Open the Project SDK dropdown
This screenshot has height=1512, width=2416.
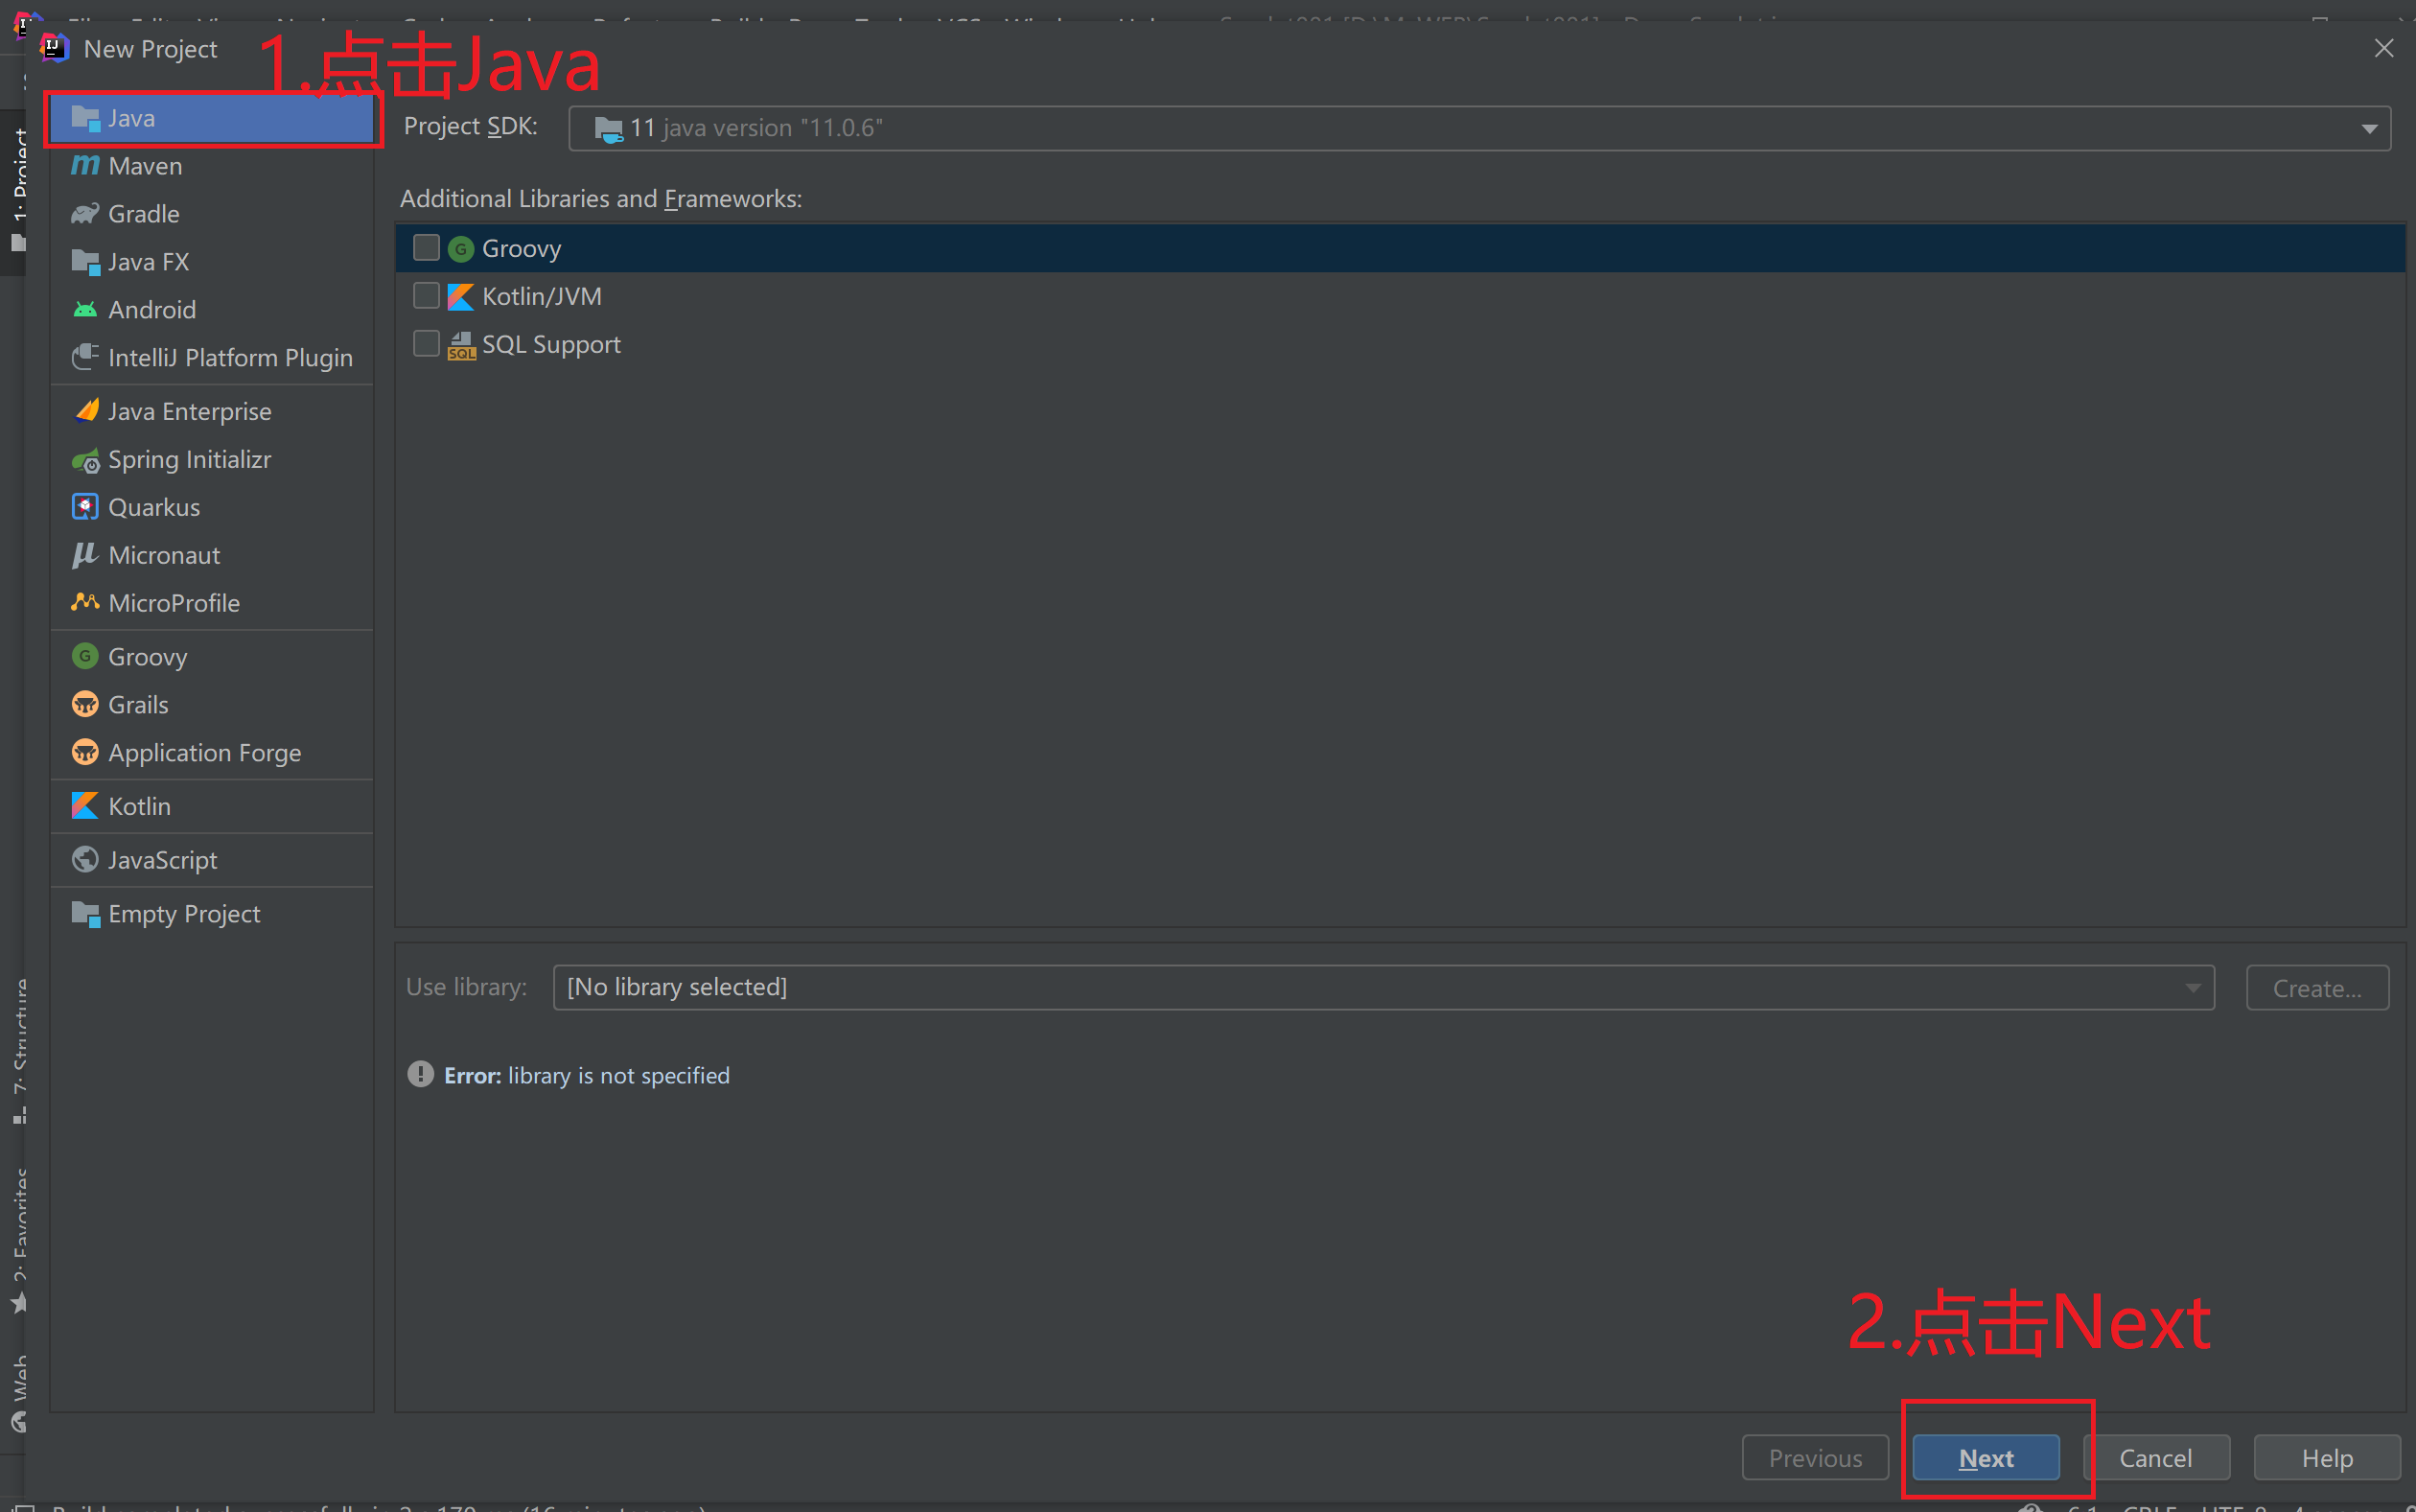(x=2369, y=128)
